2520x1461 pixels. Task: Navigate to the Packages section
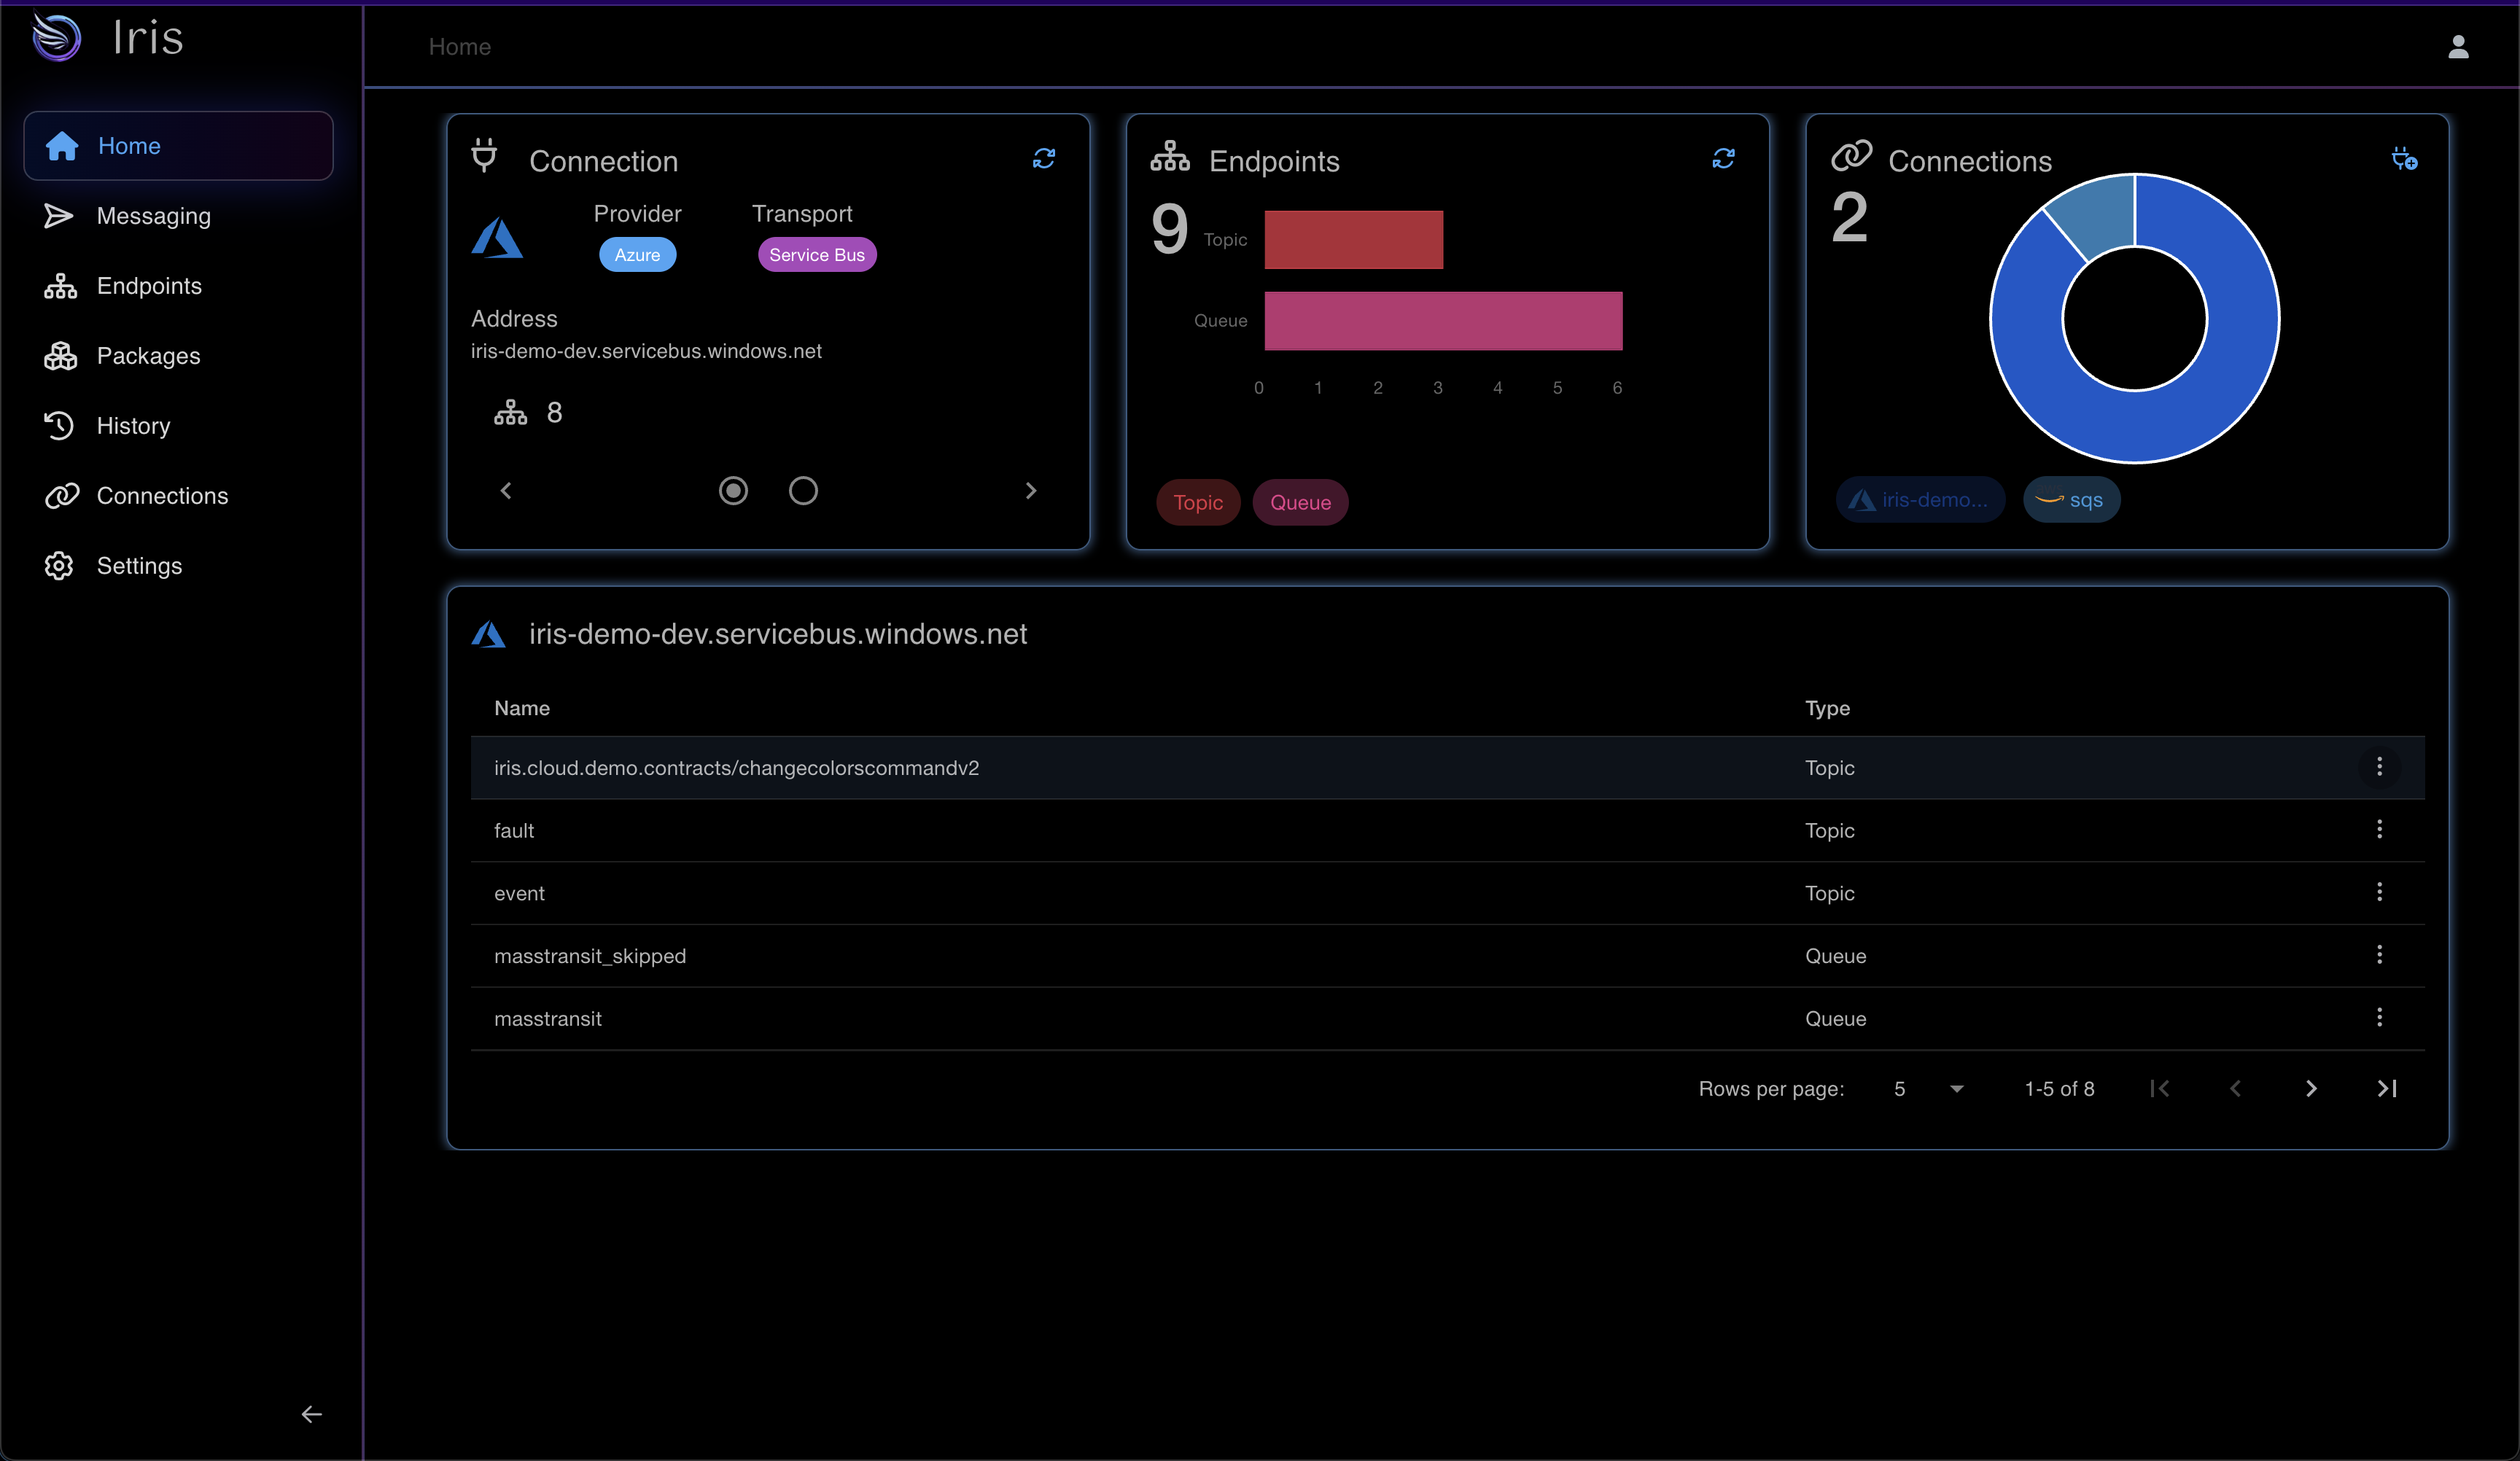148,356
